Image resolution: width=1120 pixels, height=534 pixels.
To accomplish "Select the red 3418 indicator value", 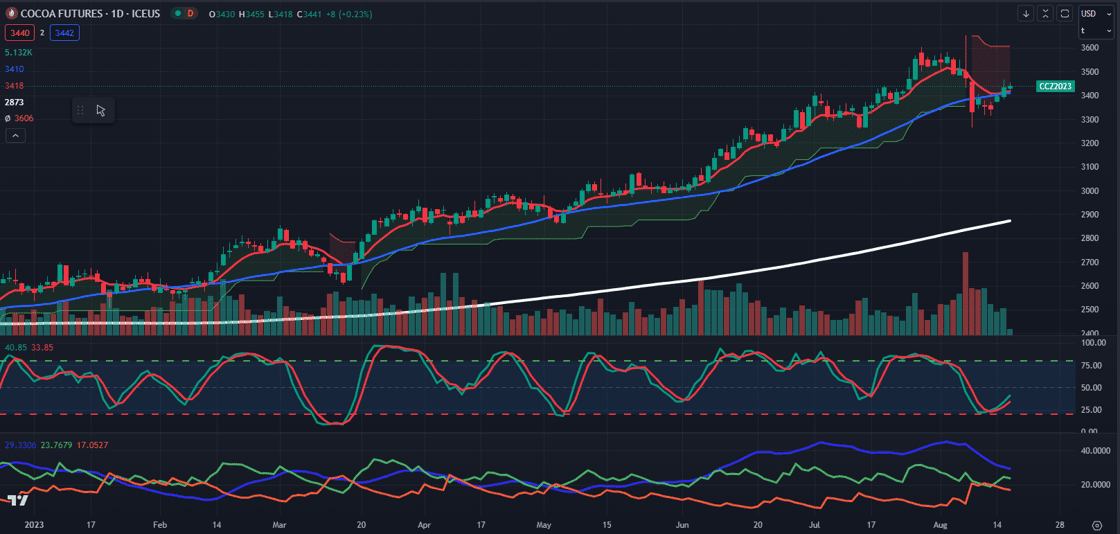I will pyautogui.click(x=14, y=86).
